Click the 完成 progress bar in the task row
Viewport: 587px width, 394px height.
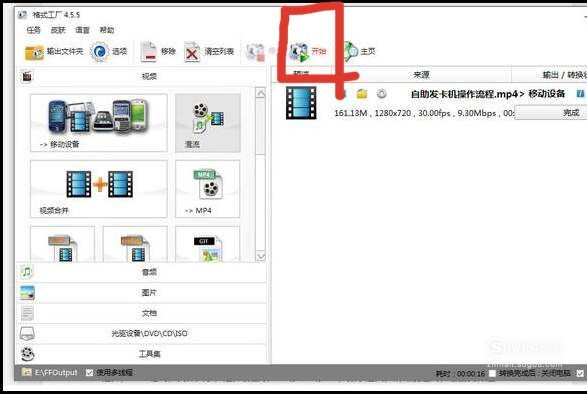tap(551, 112)
